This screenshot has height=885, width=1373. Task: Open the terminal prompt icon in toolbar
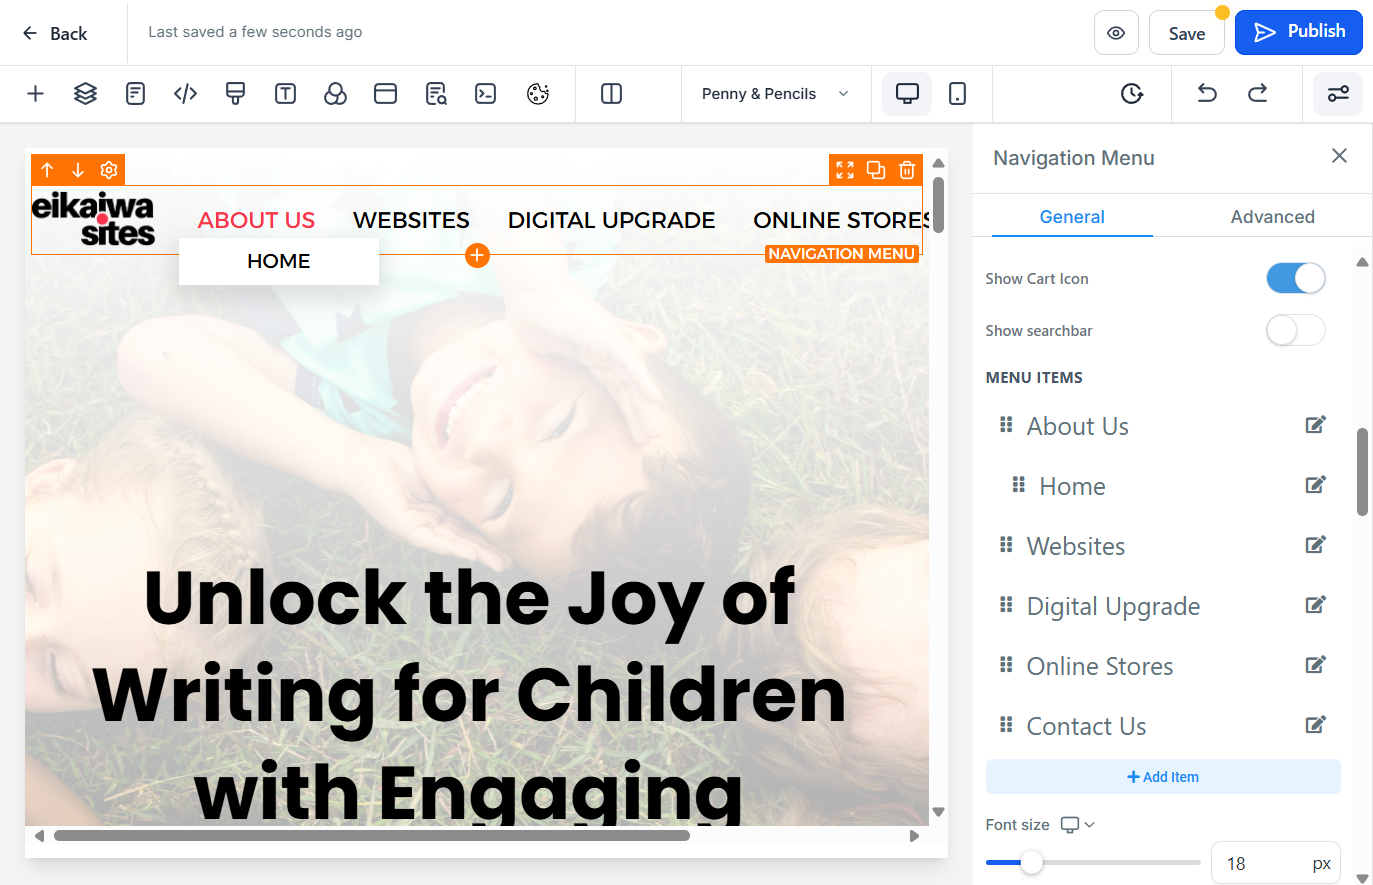486,94
